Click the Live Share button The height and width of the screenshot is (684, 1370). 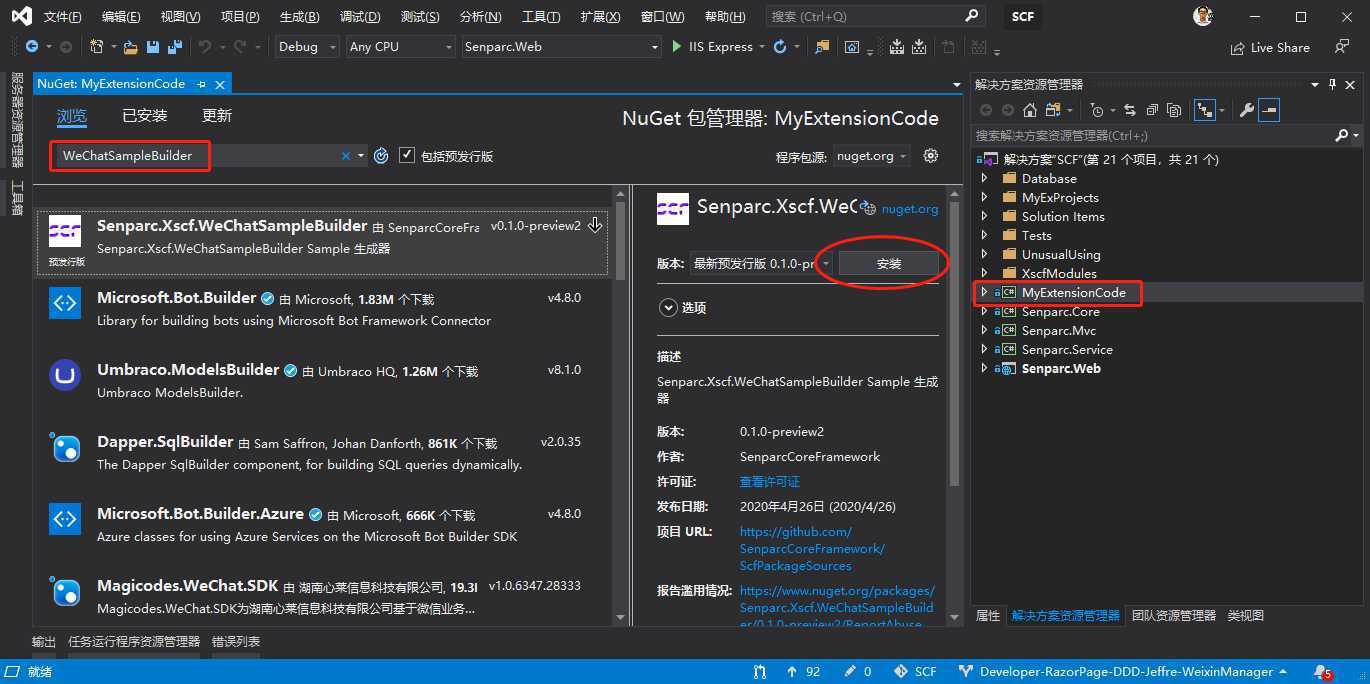click(1270, 47)
